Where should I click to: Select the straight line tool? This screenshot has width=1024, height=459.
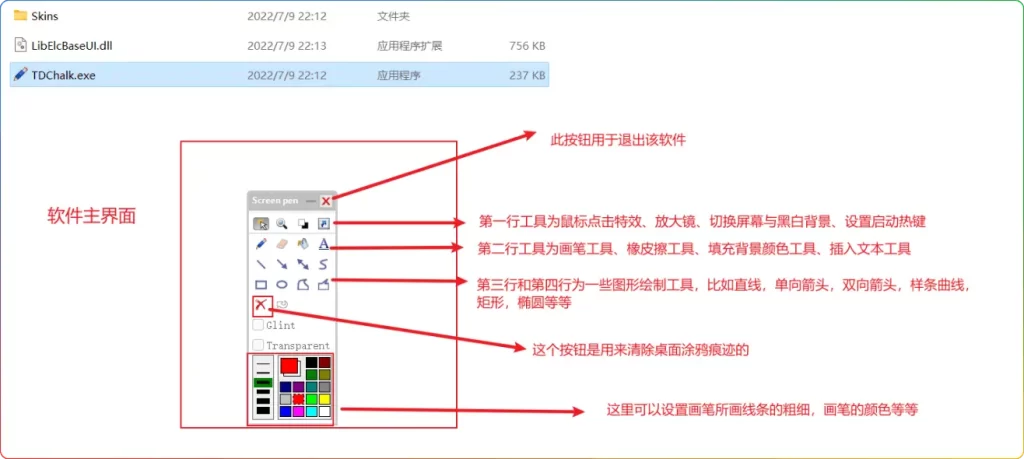tap(261, 265)
